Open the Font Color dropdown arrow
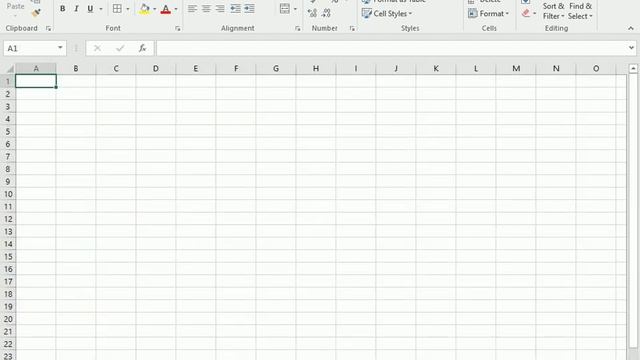 (176, 9)
